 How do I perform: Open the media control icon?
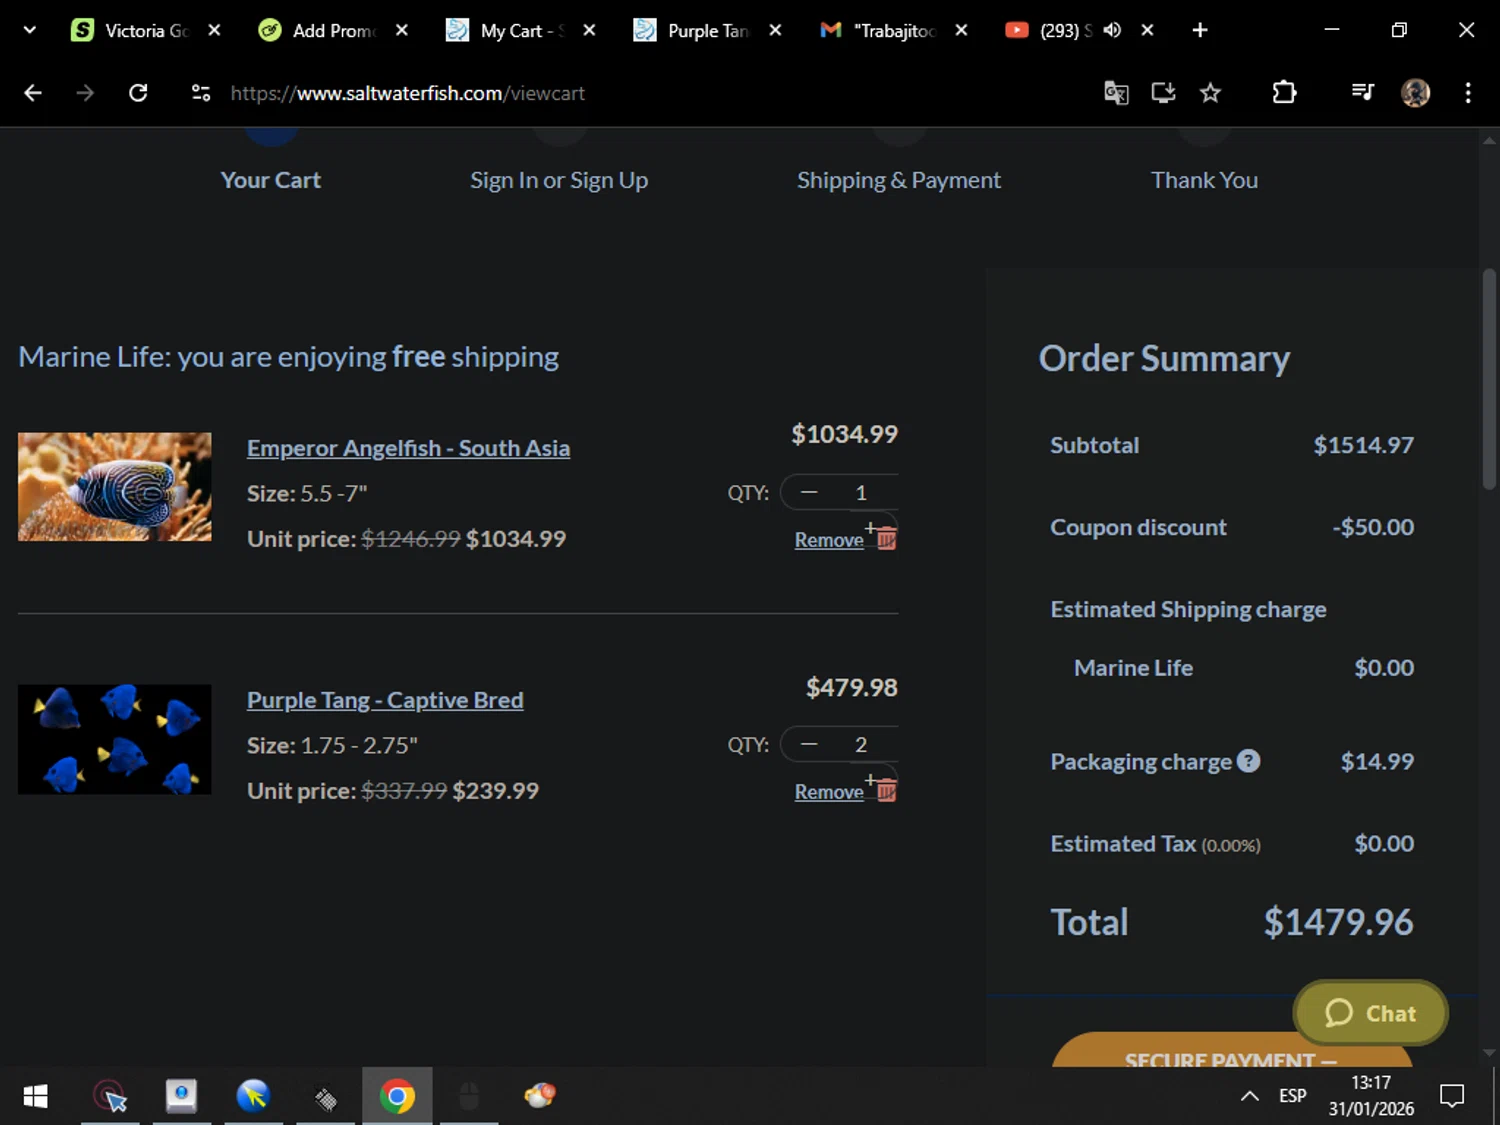pyautogui.click(x=1362, y=93)
